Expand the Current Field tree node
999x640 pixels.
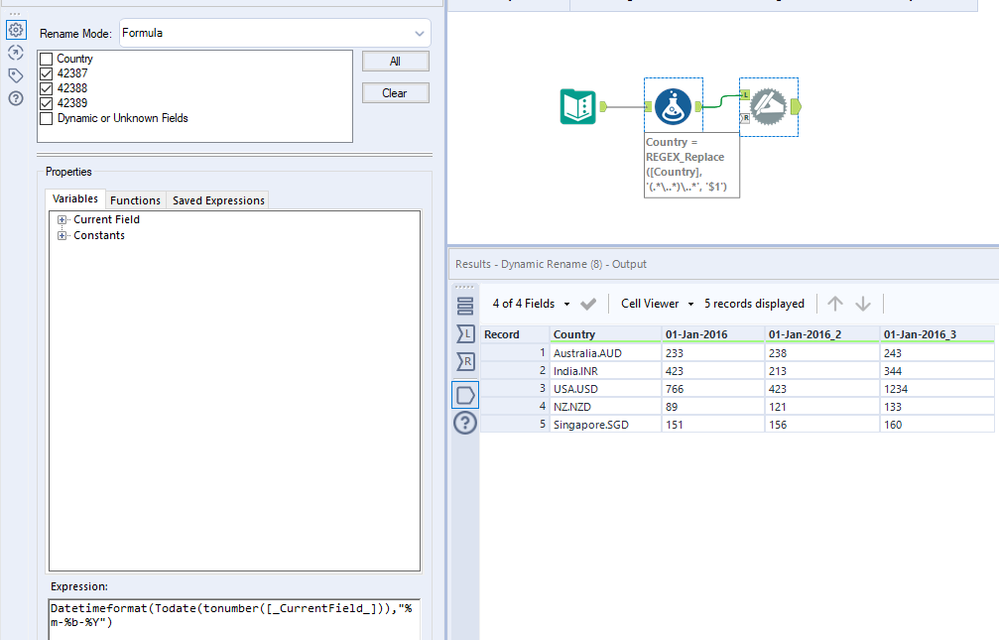point(63,220)
